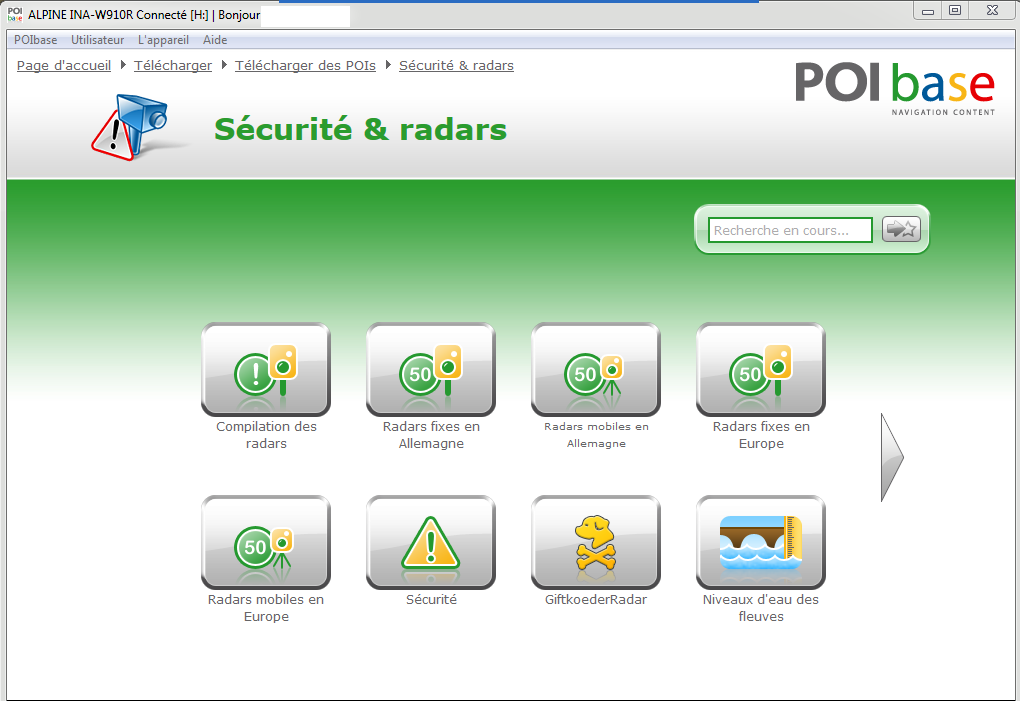Image resolution: width=1020 pixels, height=701 pixels.
Task: Navigate to Télécharger breadcrumb link
Action: (x=173, y=66)
